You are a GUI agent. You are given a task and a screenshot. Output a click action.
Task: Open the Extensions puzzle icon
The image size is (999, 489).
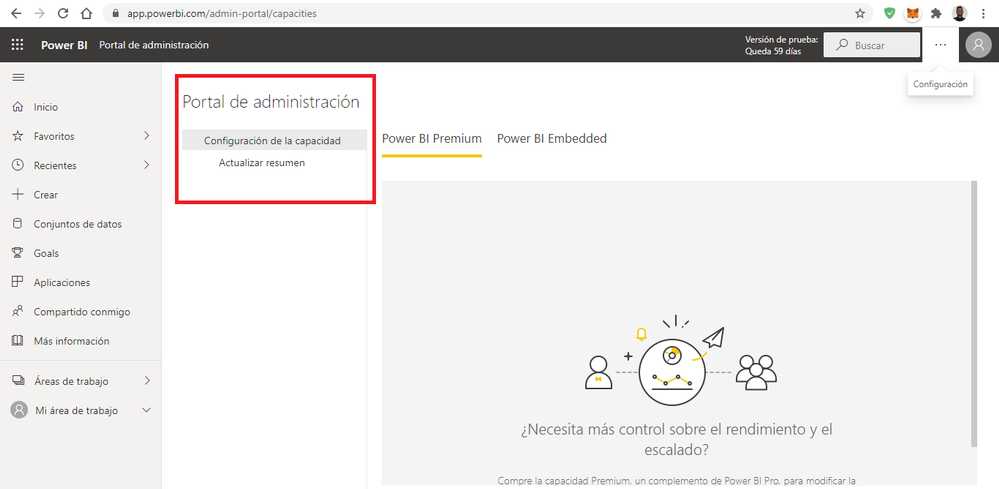(x=936, y=13)
